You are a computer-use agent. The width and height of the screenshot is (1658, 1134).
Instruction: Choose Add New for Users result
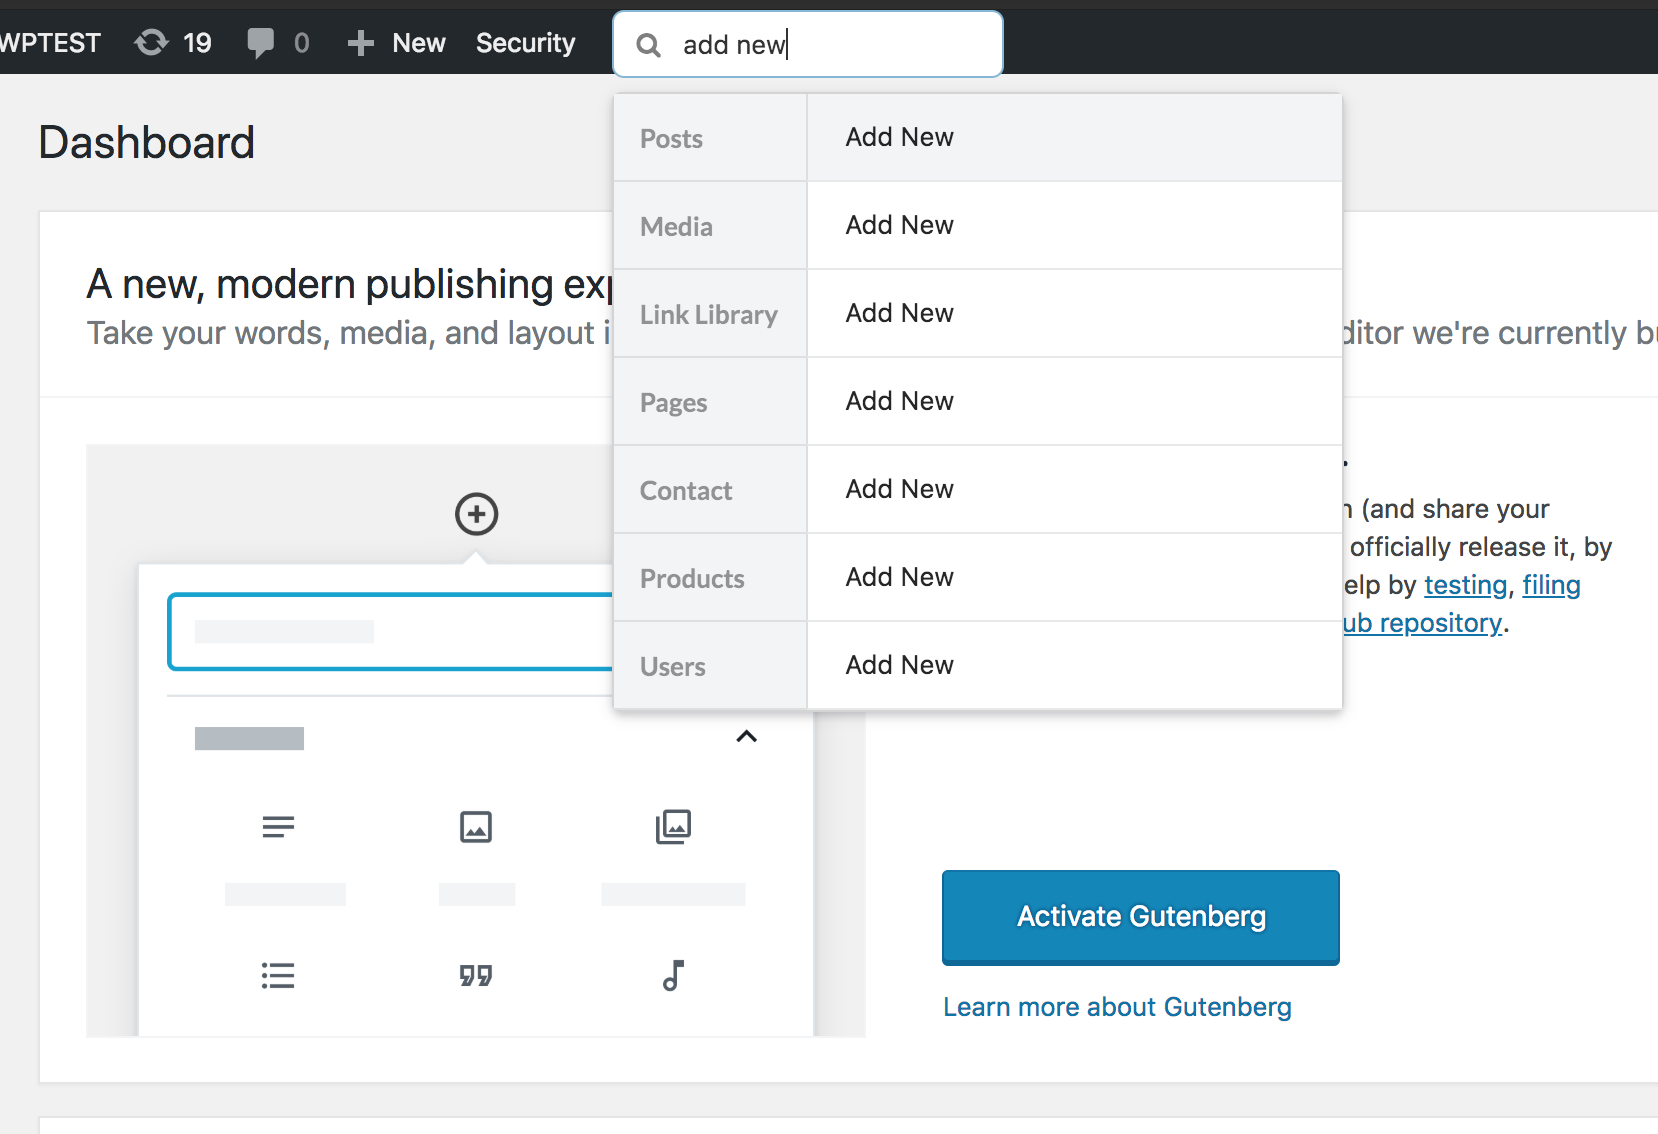(x=899, y=665)
